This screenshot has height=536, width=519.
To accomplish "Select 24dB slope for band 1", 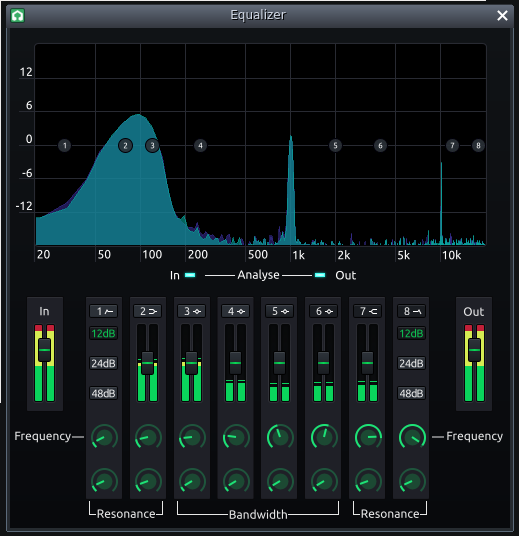I will click(104, 363).
